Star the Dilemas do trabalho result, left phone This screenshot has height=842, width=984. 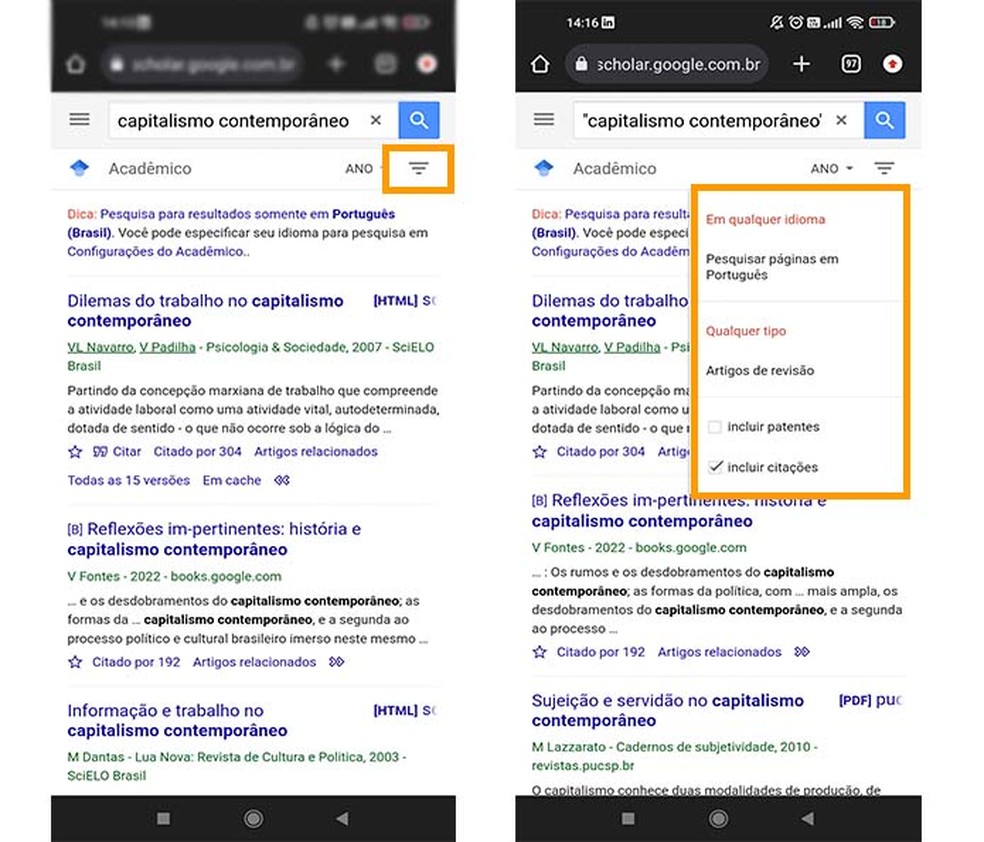pos(75,452)
